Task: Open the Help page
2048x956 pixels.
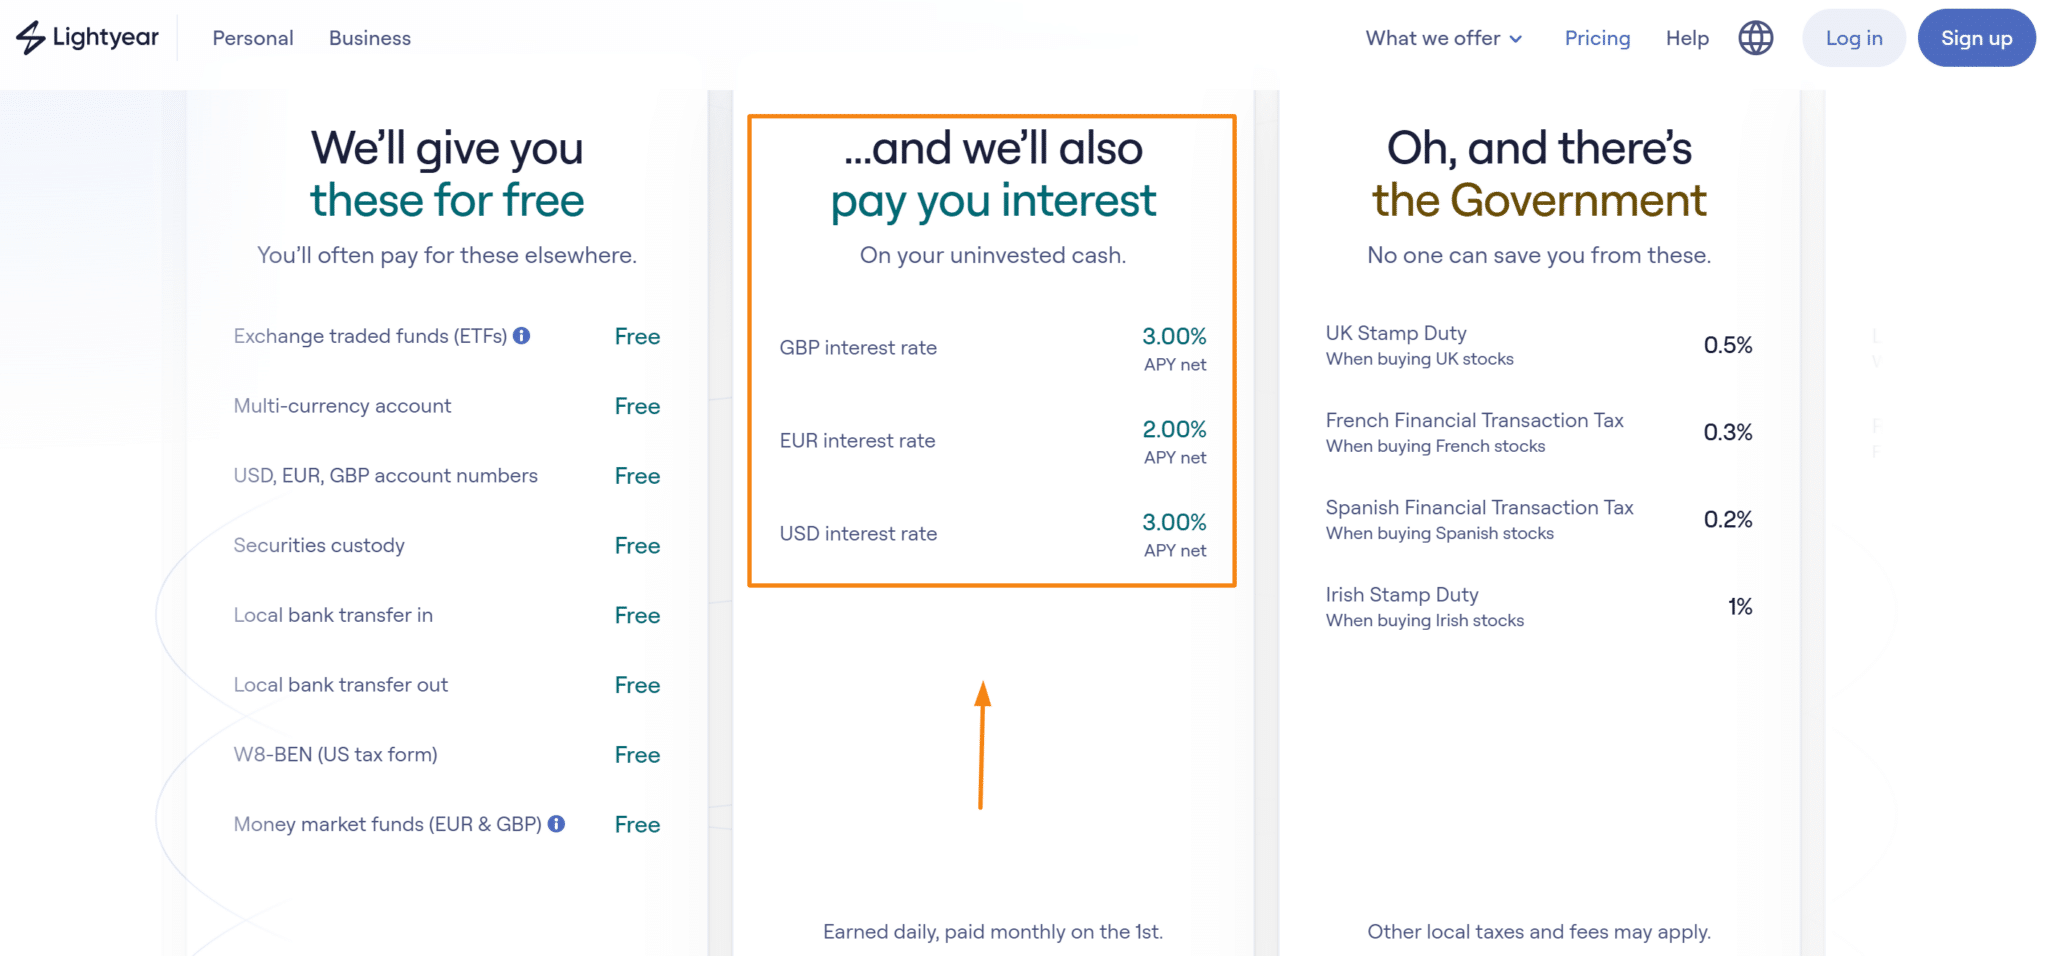Action: click(x=1687, y=38)
